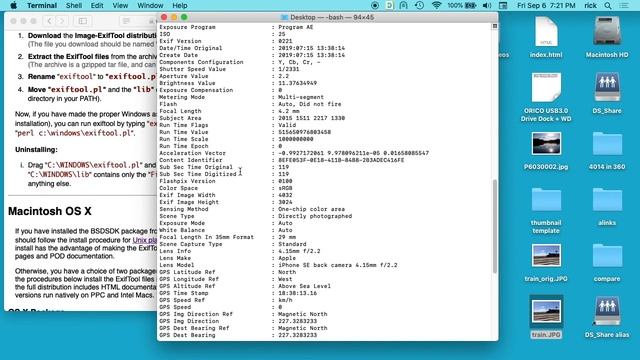Click the Acceleration Vector value
This screenshot has width=640, height=360.
coord(353,153)
